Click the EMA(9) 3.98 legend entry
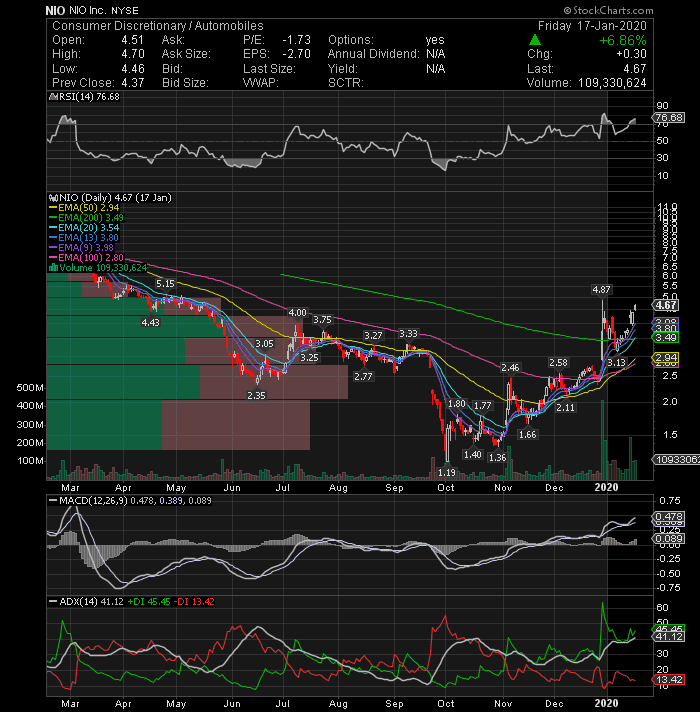This screenshot has width=700, height=712. click(82, 248)
